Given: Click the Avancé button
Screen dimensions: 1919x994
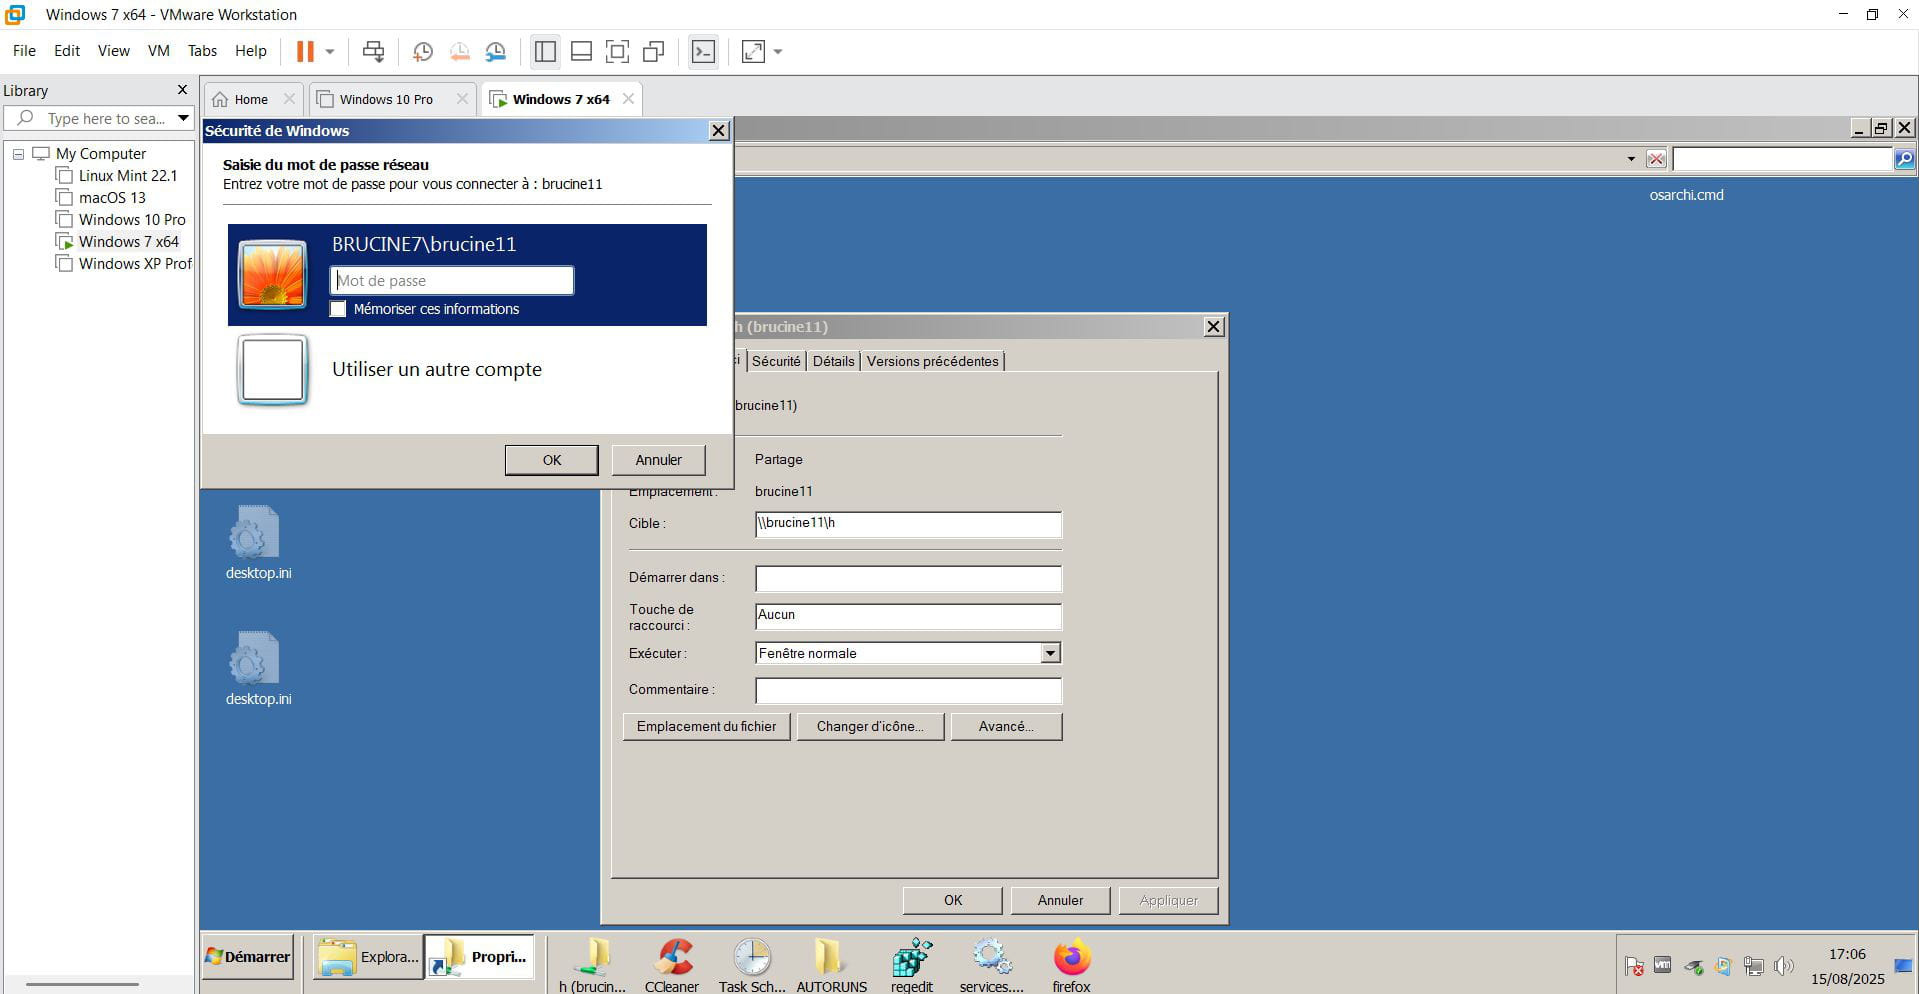Looking at the screenshot, I should pyautogui.click(x=1006, y=726).
